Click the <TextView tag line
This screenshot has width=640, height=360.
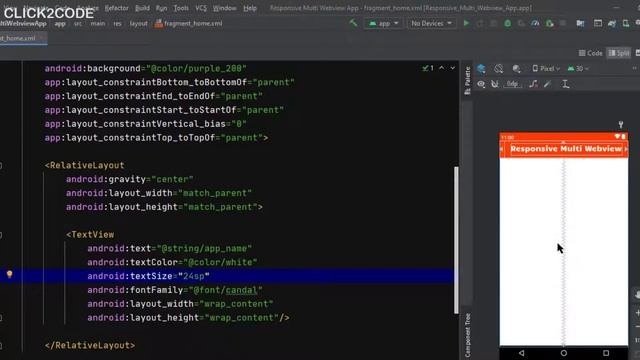pos(90,235)
